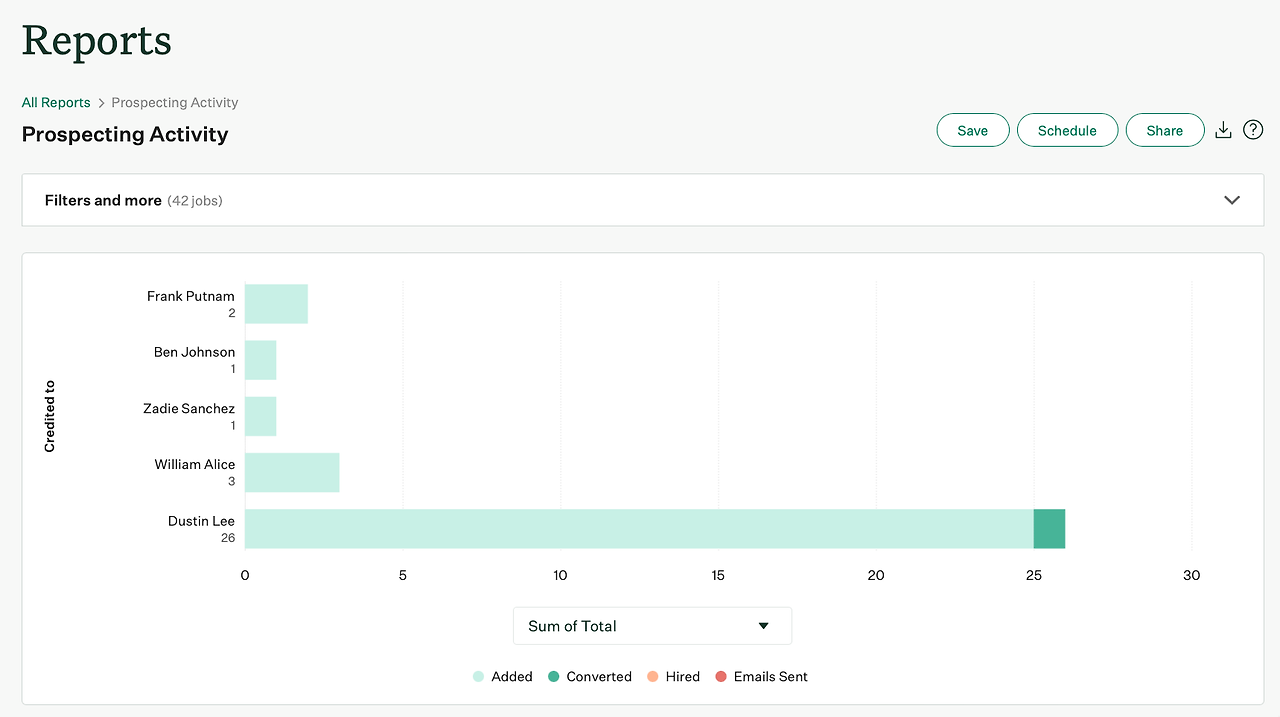Click the Hired legend color dot
Screen dimensions: 1280x717
click(x=653, y=676)
